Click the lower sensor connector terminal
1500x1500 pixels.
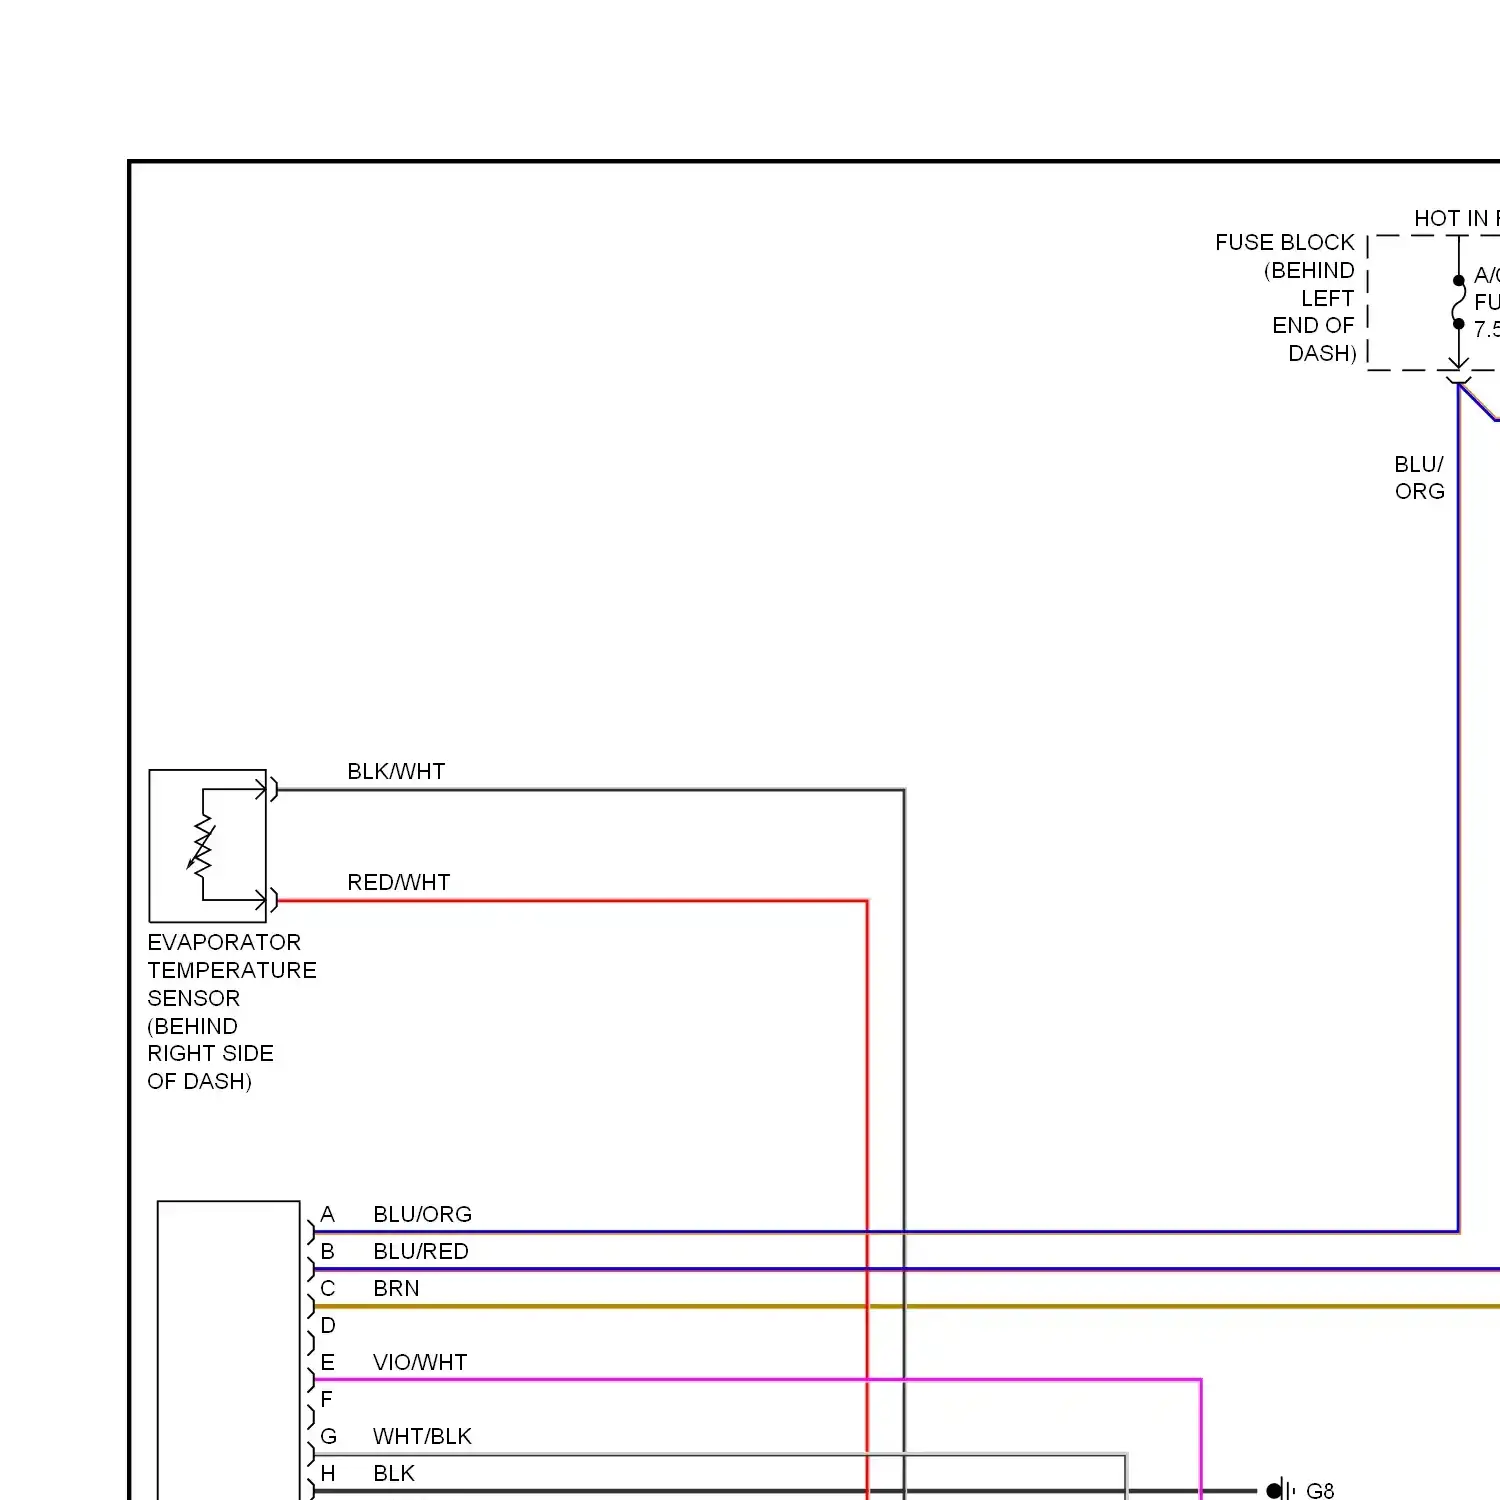click(x=267, y=900)
